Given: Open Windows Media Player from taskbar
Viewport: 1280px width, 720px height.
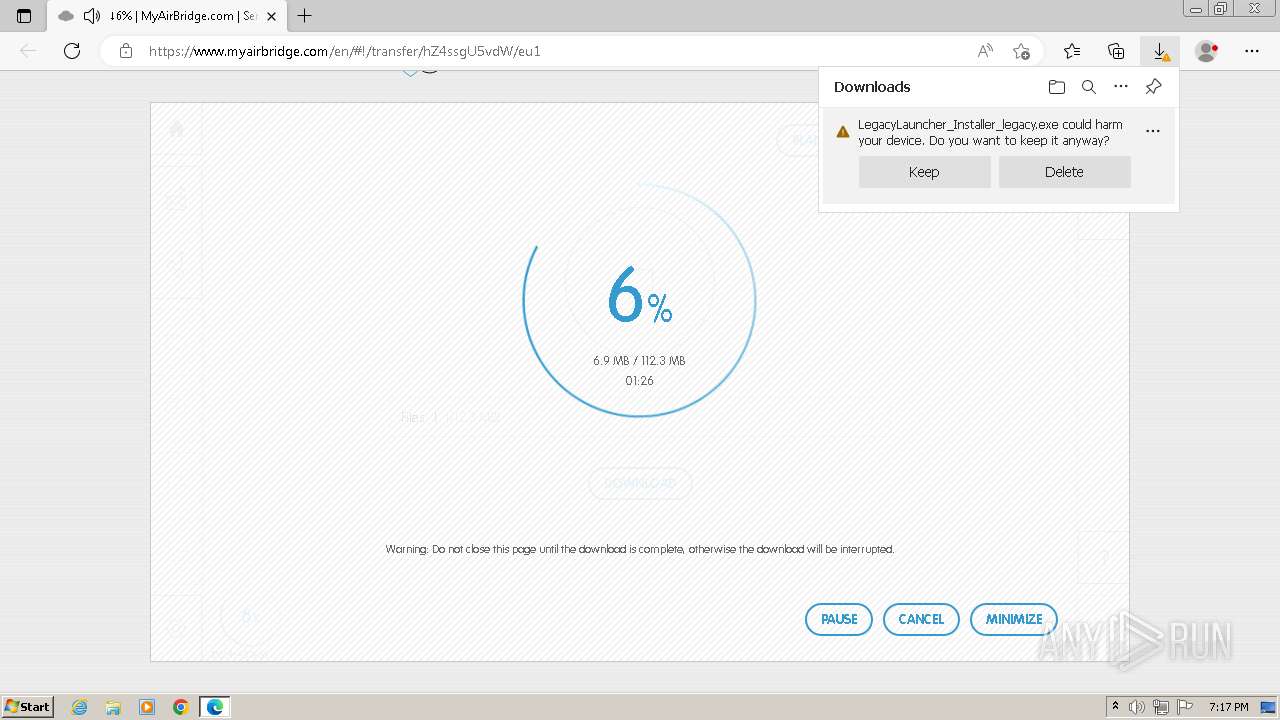Looking at the screenshot, I should [147, 707].
